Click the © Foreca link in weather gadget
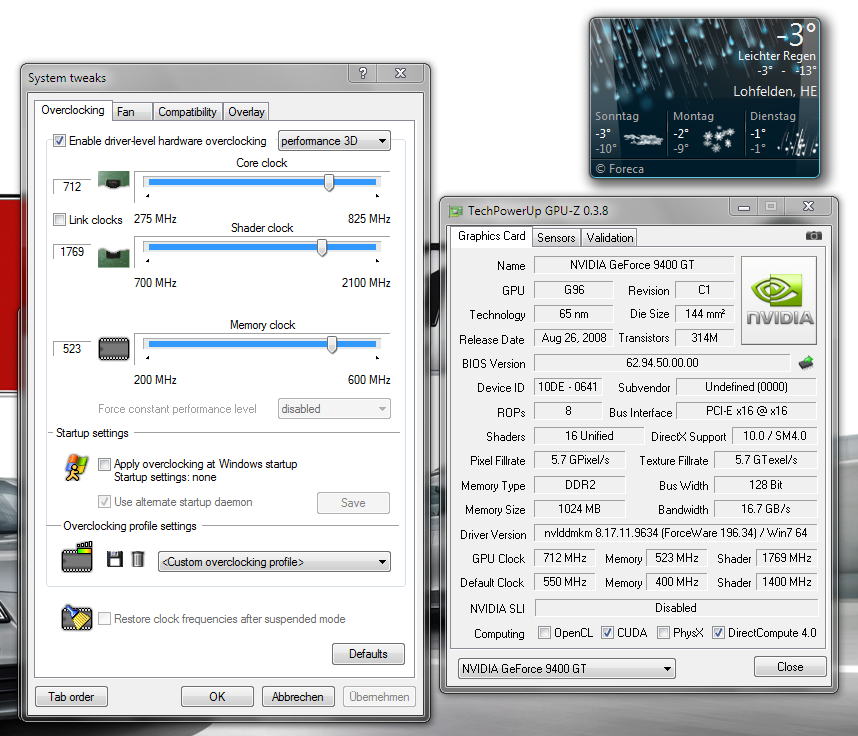Image resolution: width=858 pixels, height=736 pixels. [x=619, y=169]
